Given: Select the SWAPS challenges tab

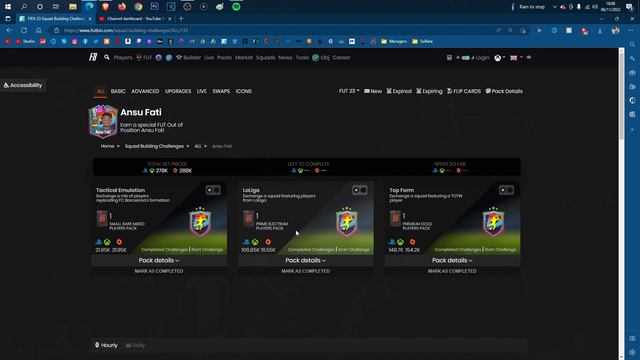Looking at the screenshot, I should point(221,91).
